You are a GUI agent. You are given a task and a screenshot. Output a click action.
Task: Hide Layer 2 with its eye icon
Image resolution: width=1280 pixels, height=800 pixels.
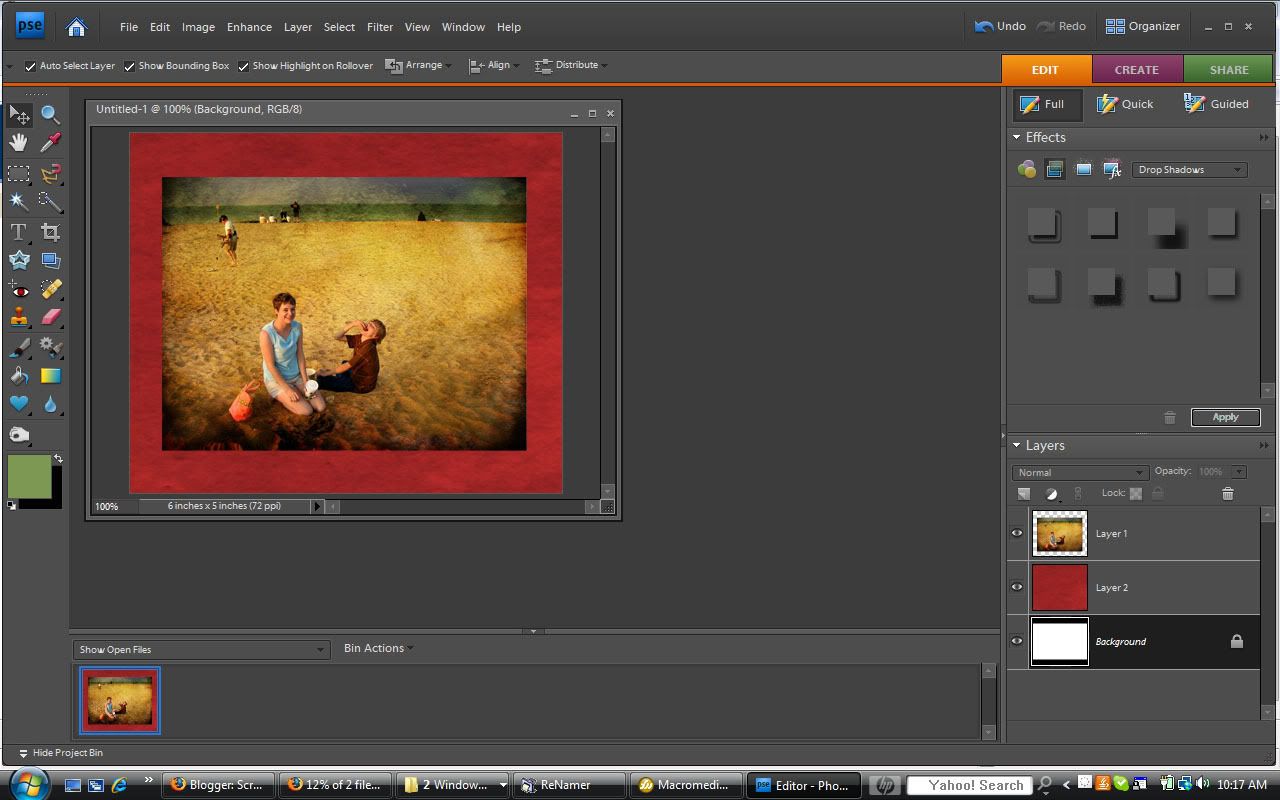[x=1017, y=587]
